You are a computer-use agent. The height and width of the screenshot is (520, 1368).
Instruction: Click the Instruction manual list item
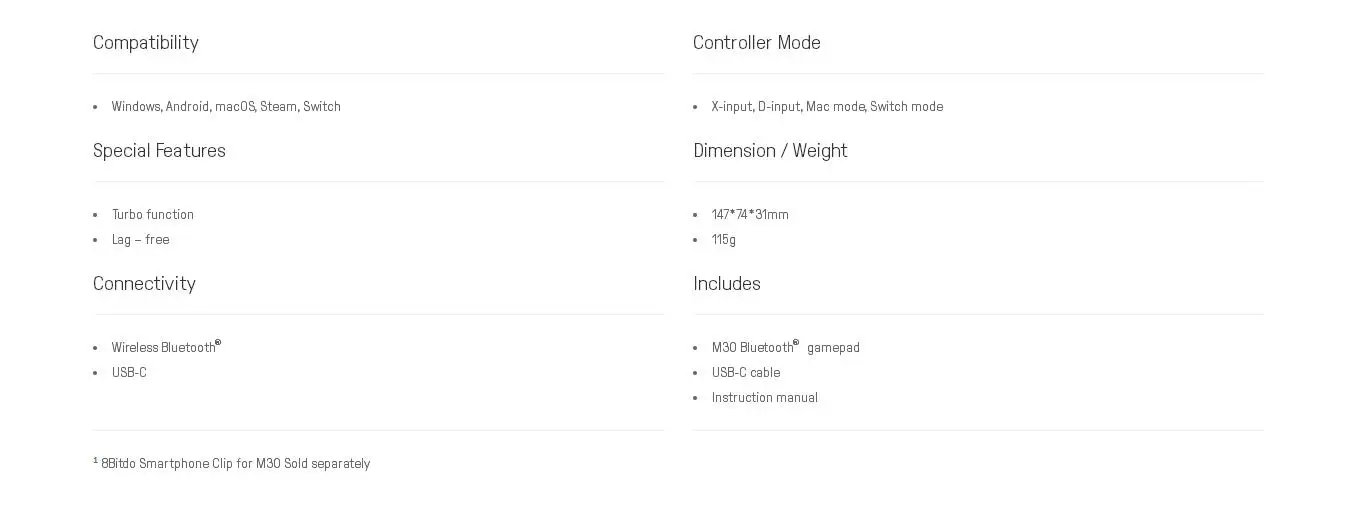click(765, 397)
